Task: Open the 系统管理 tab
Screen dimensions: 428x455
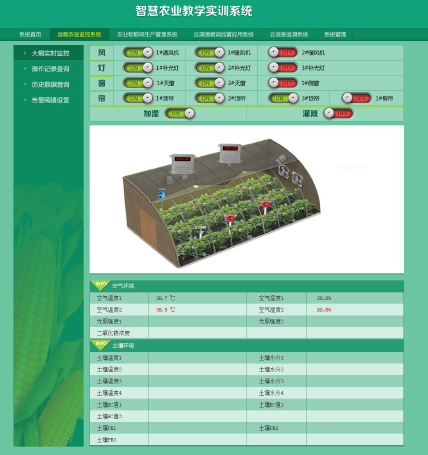Action: coord(335,34)
